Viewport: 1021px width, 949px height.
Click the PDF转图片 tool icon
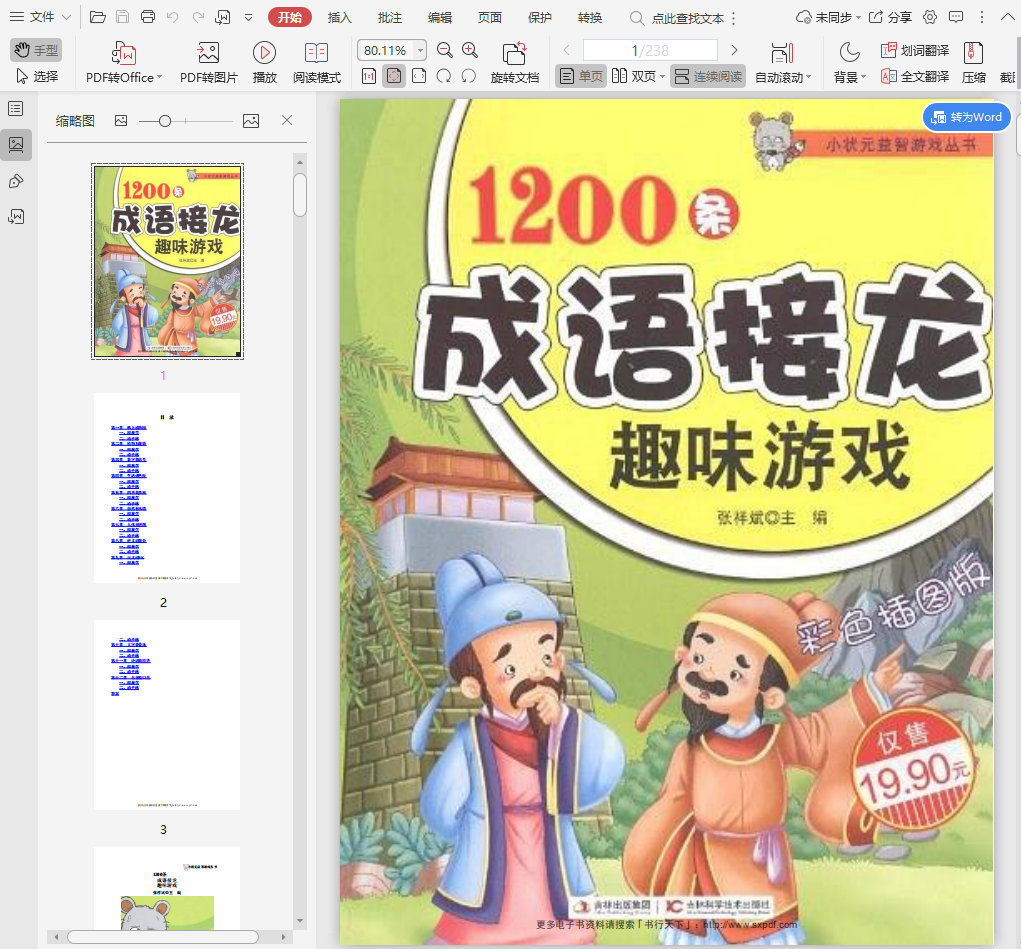pos(209,54)
